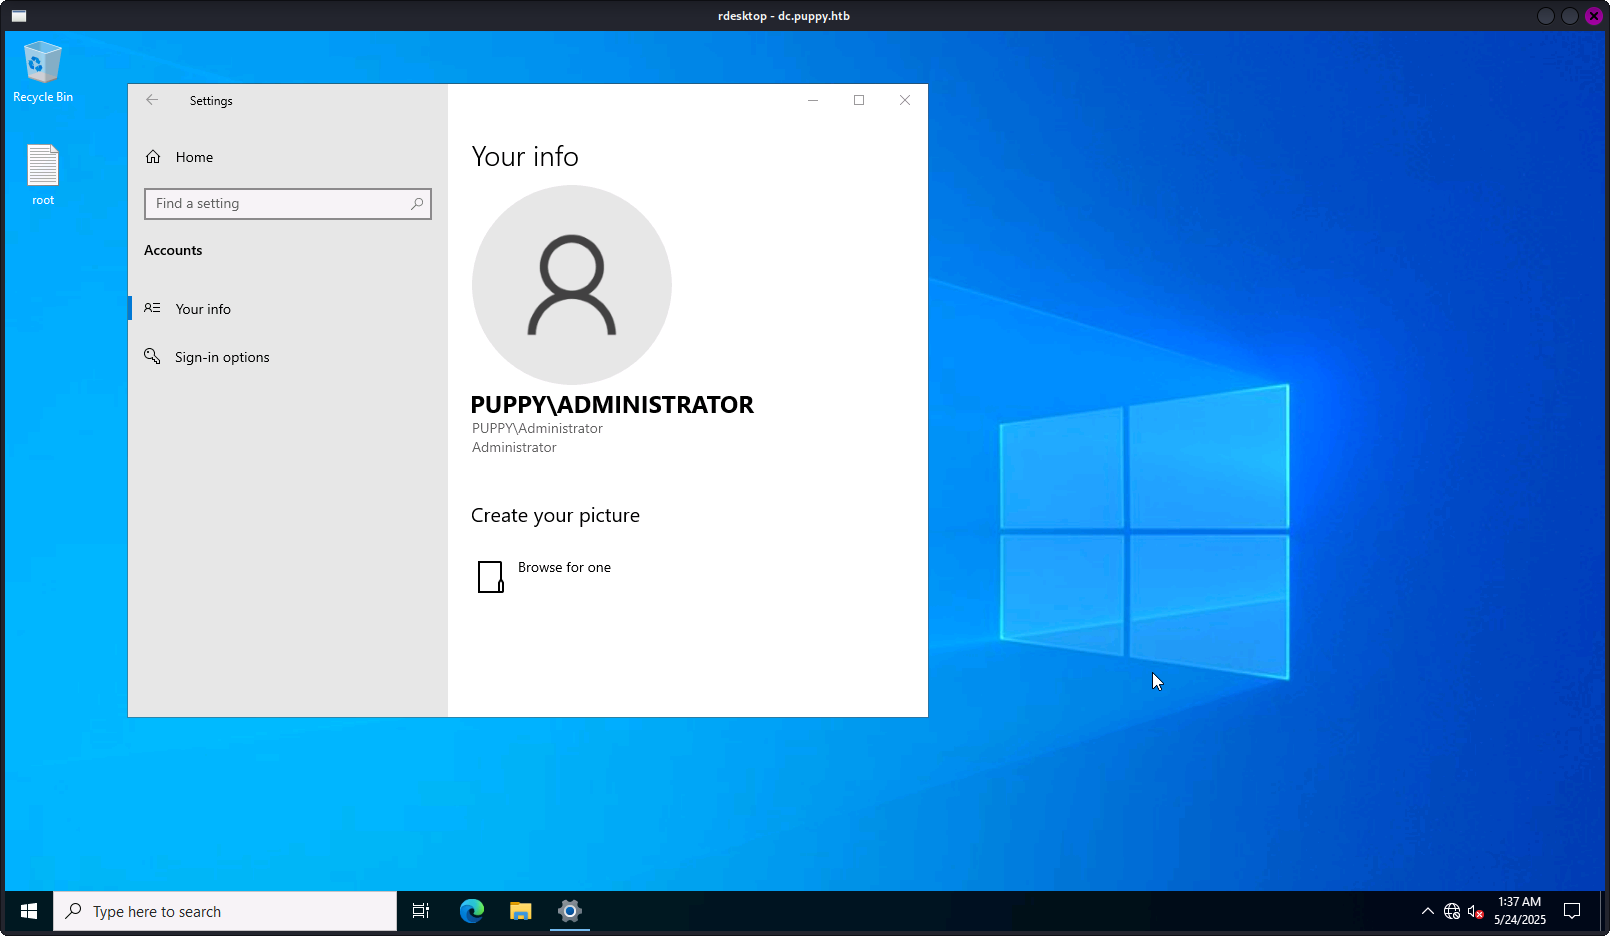Open Task View from taskbar

[421, 911]
